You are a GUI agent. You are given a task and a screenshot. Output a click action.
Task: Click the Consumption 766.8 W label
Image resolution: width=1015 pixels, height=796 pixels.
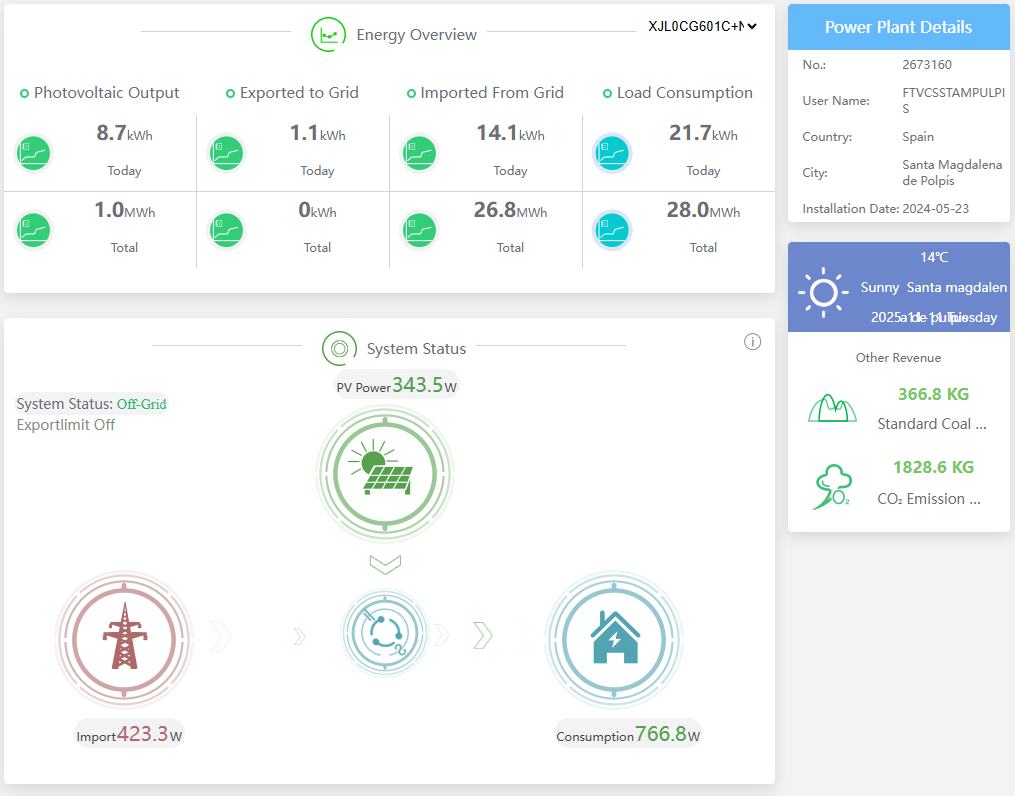(628, 734)
